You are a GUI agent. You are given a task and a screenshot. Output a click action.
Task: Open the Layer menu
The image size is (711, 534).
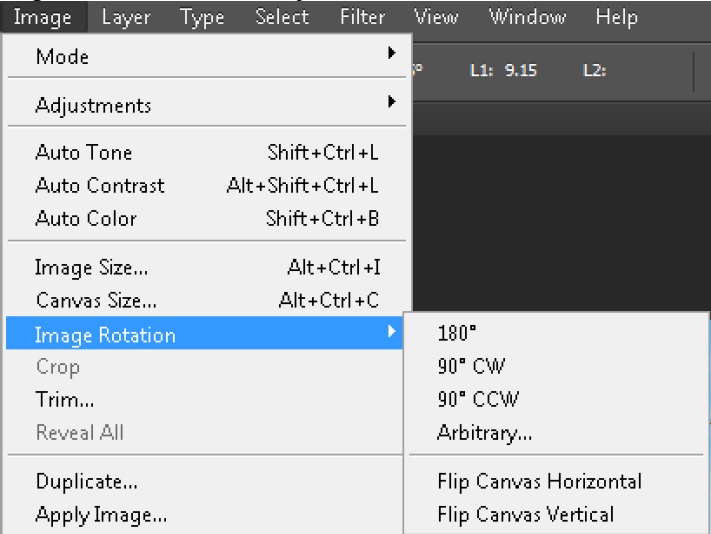(125, 17)
